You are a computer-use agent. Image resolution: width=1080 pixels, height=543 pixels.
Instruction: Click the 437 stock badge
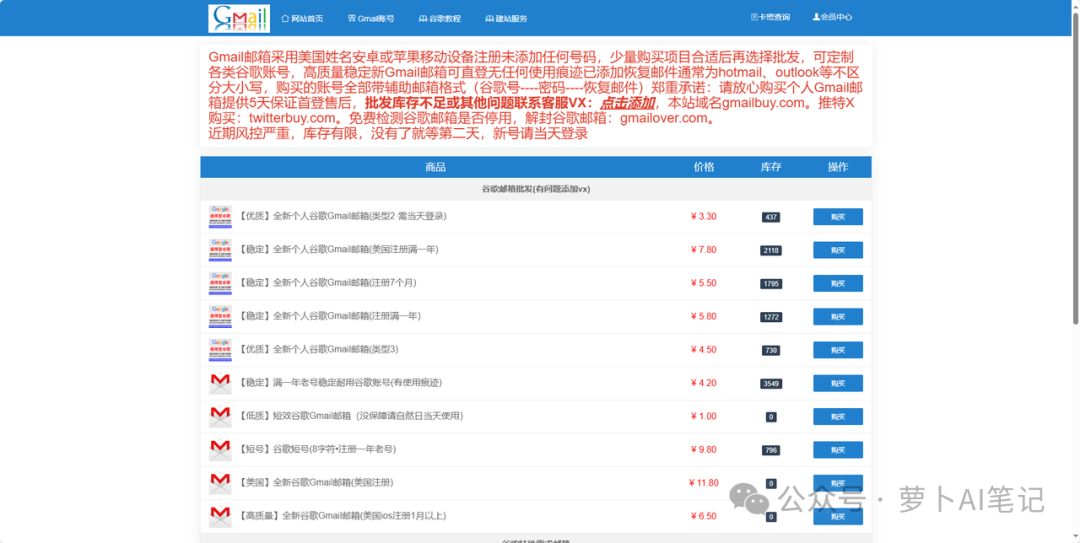pyautogui.click(x=771, y=217)
